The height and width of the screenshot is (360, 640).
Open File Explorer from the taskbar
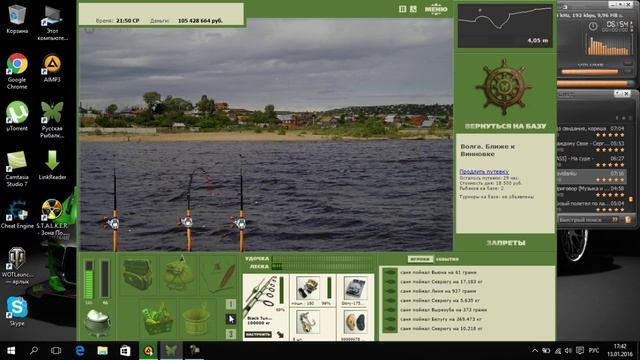[x=102, y=351]
